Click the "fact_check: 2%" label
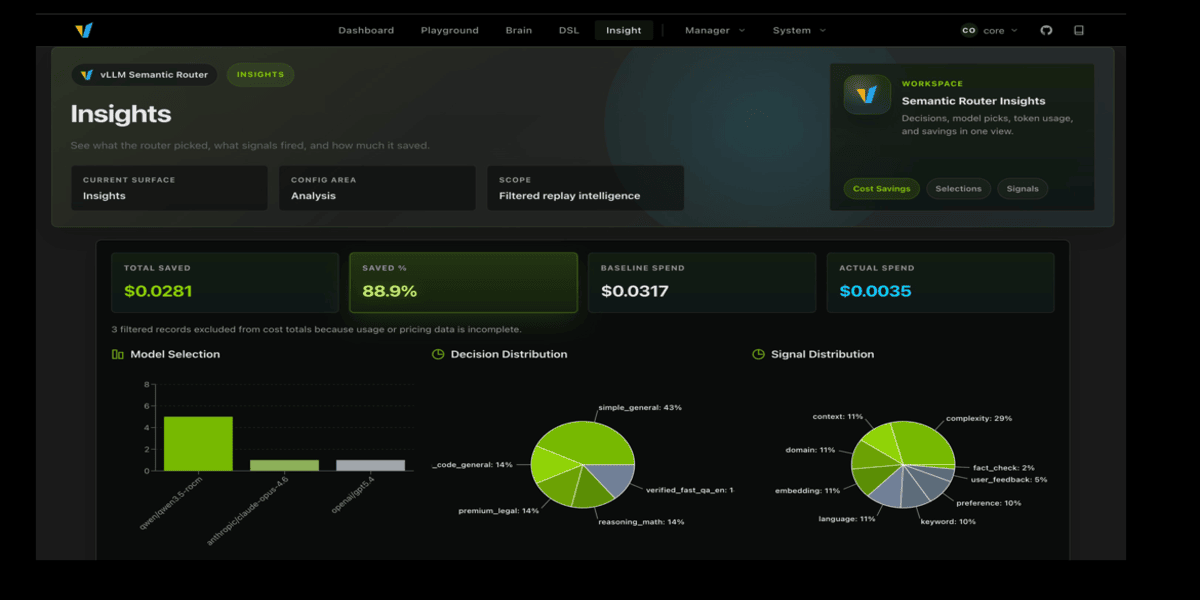 coord(1004,468)
